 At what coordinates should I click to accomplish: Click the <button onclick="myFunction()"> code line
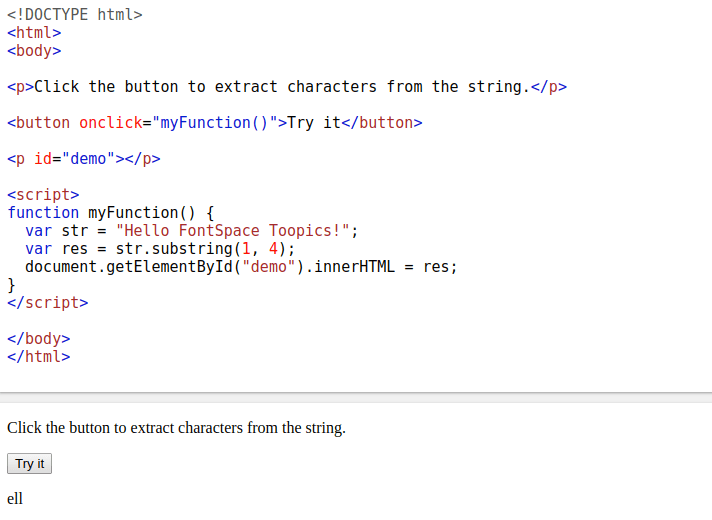pyautogui.click(x=215, y=123)
